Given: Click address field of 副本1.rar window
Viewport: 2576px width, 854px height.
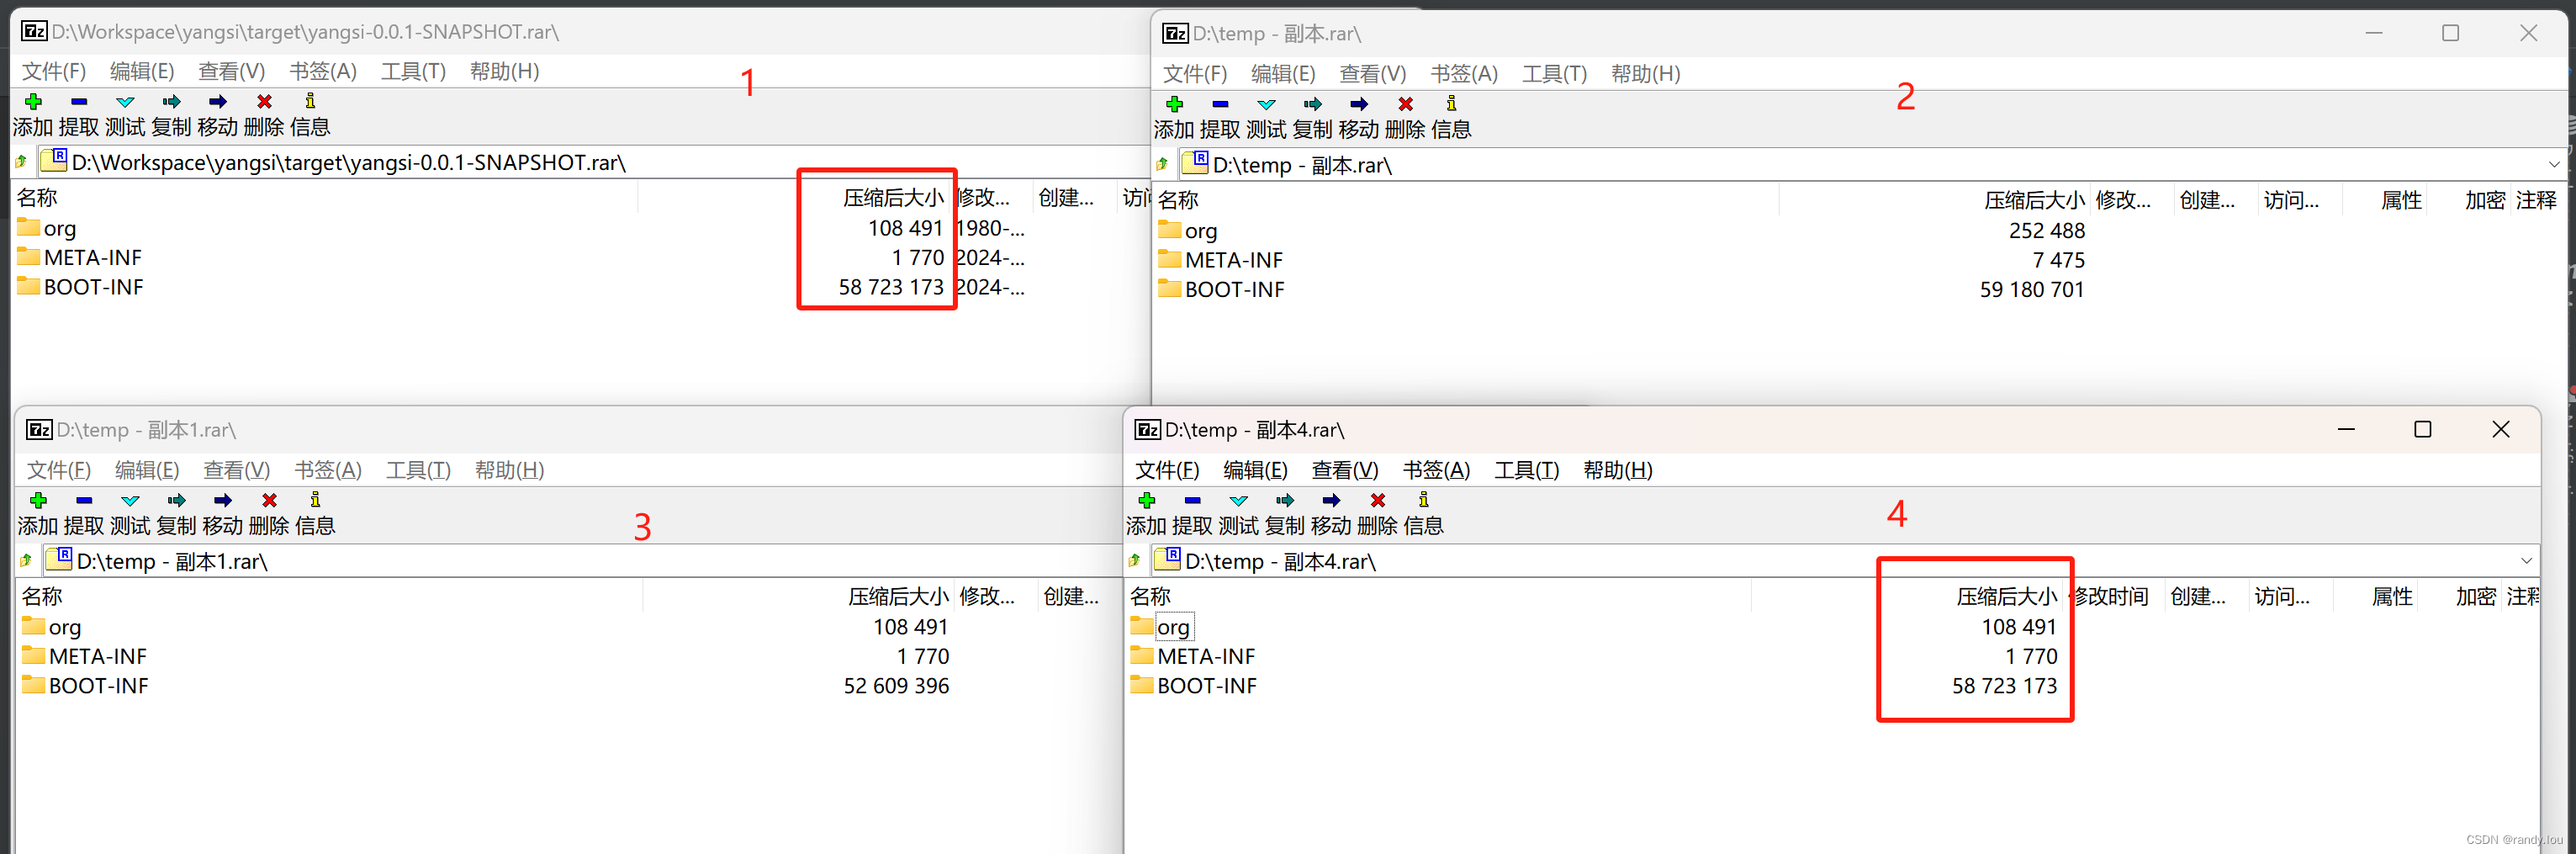Looking at the screenshot, I should 580,561.
